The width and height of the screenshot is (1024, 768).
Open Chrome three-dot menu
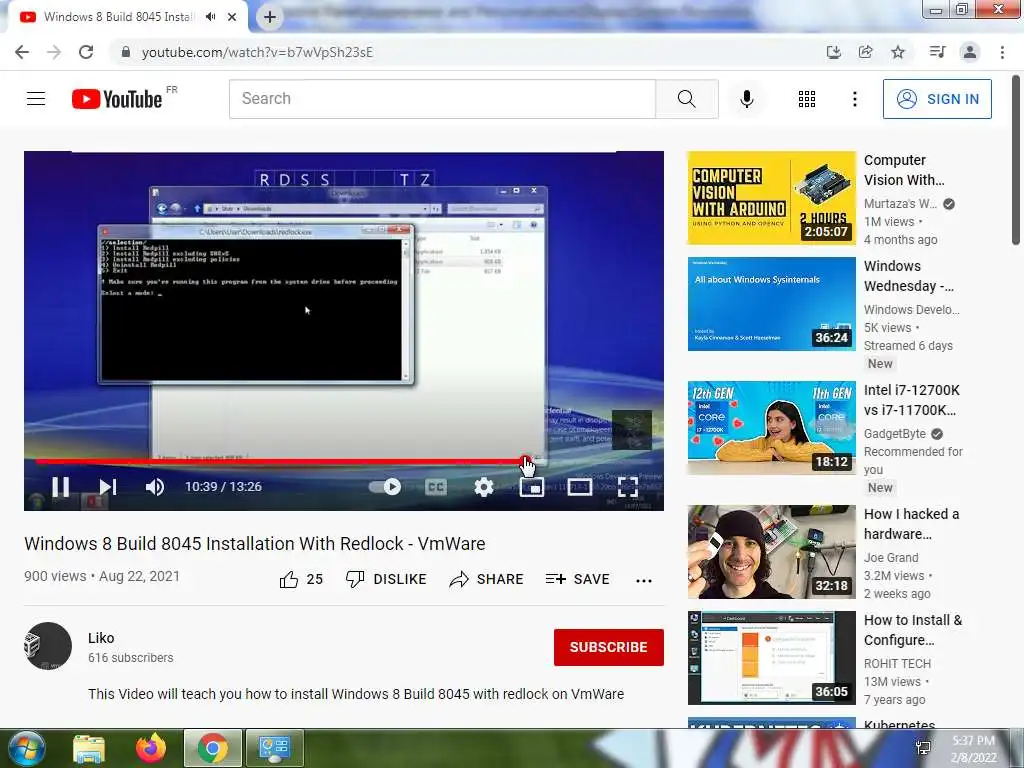1002,52
